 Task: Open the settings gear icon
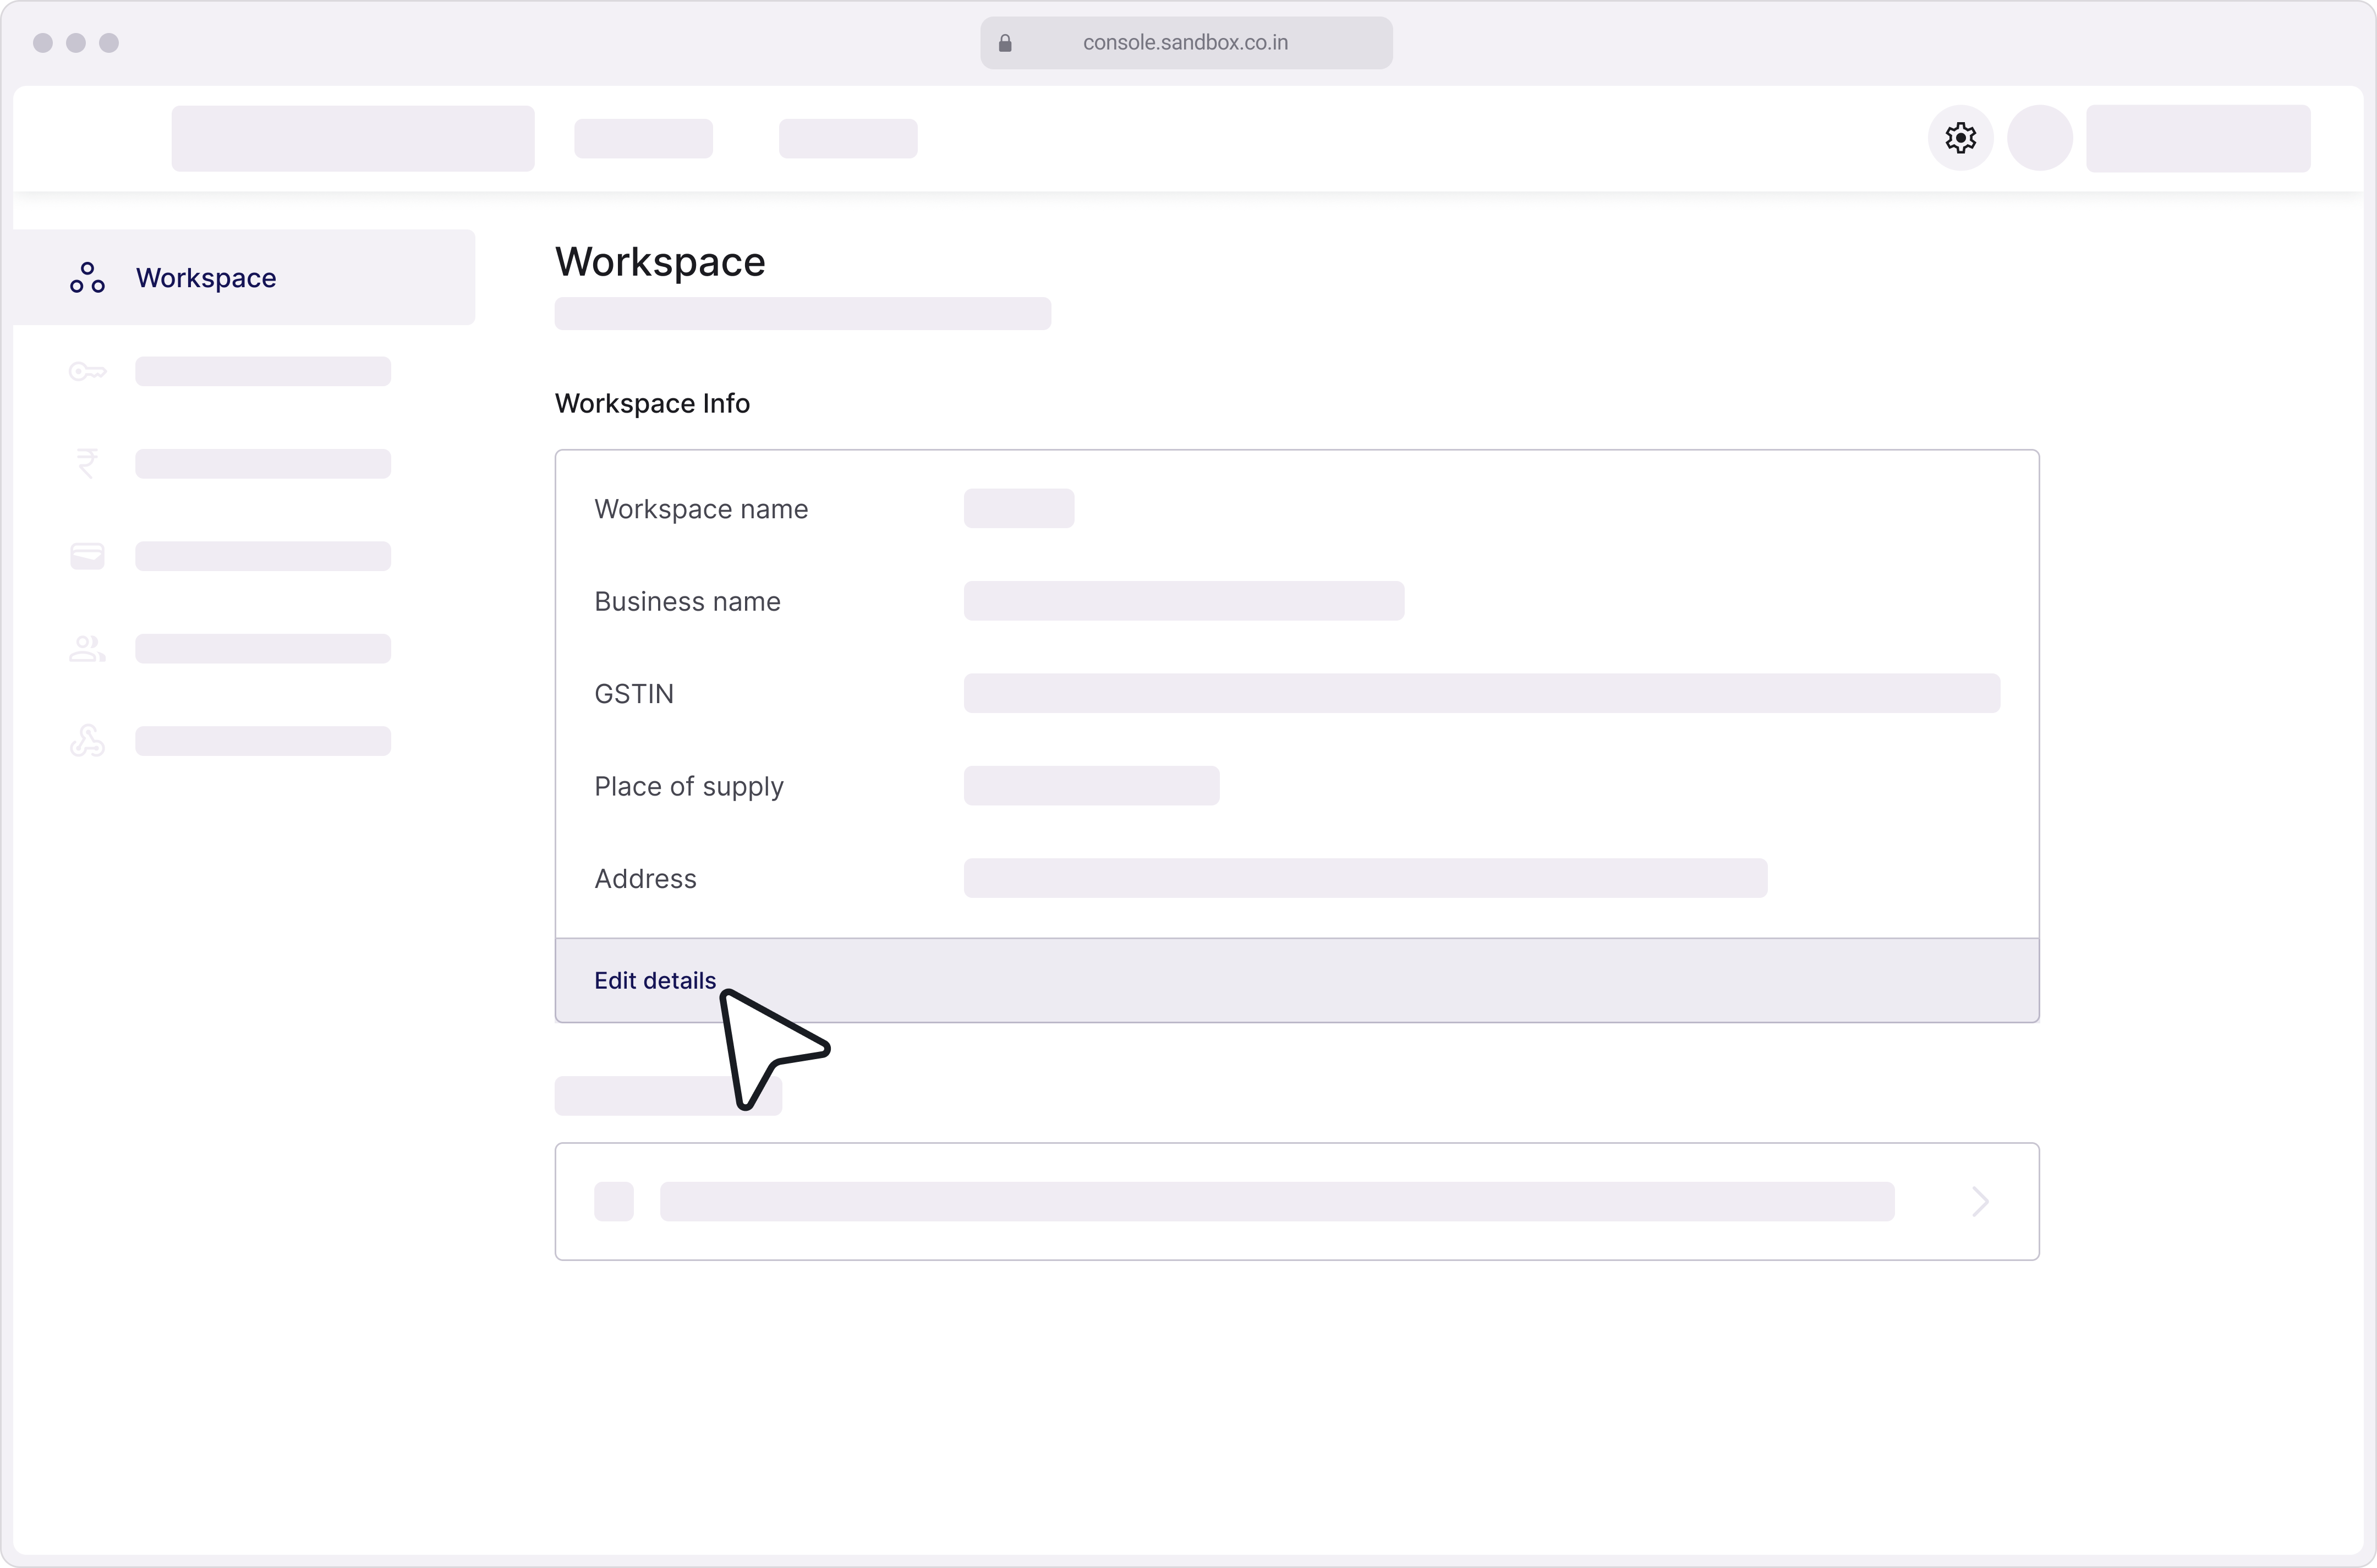(1960, 138)
